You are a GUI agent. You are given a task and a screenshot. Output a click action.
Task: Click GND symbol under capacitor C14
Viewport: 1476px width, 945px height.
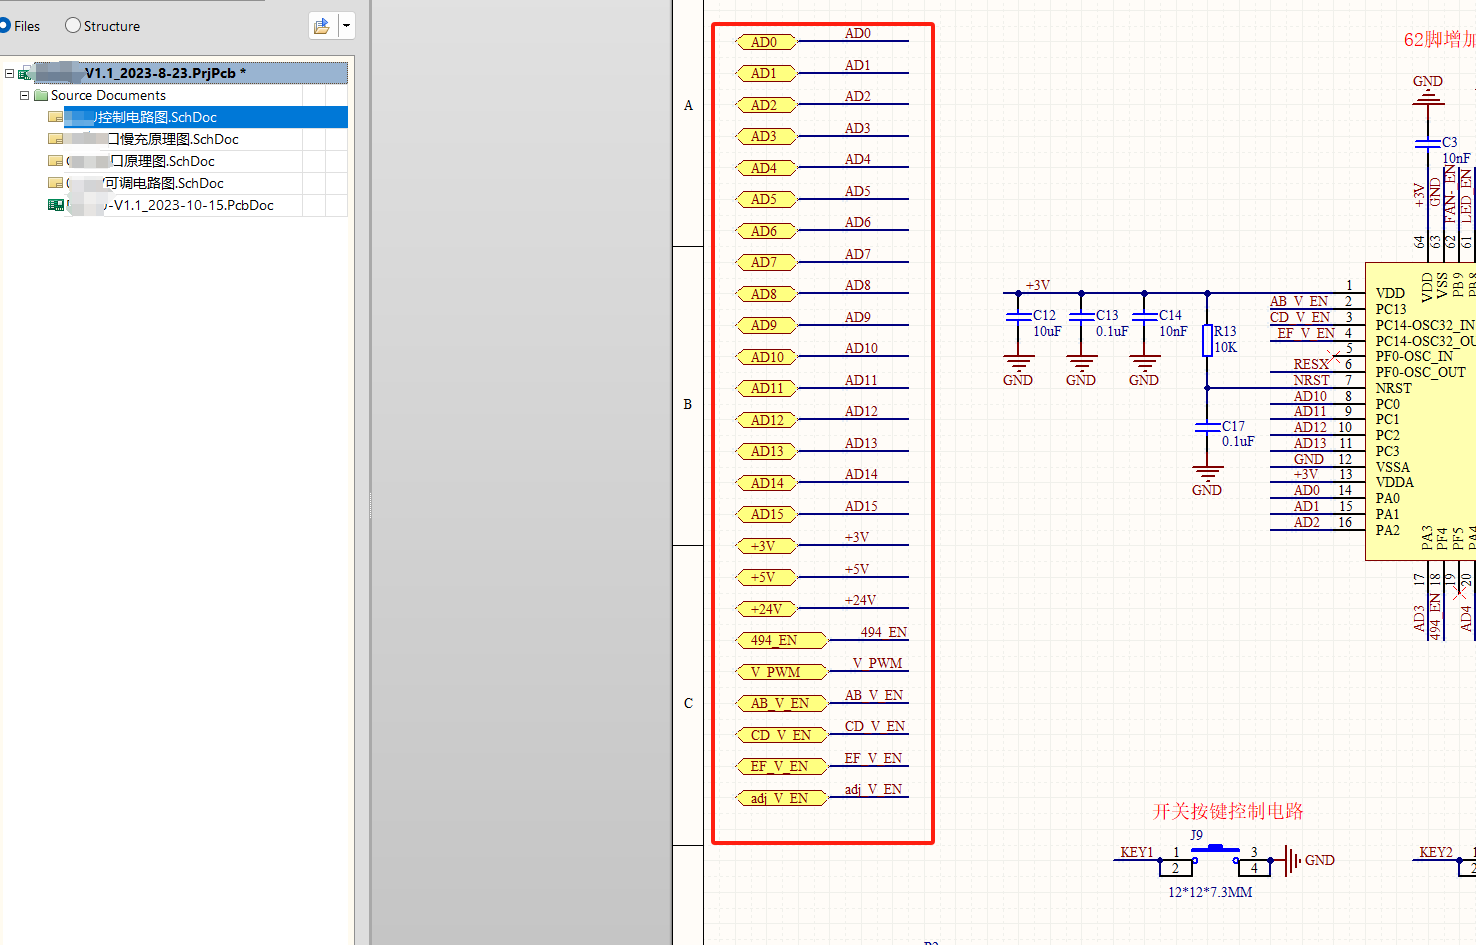(1144, 372)
